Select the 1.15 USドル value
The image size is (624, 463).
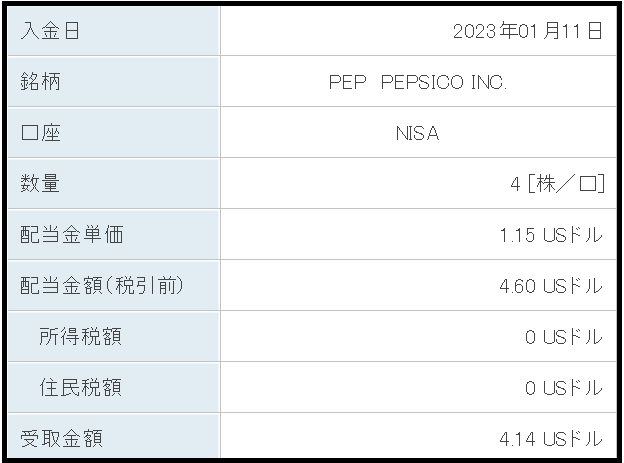552,235
